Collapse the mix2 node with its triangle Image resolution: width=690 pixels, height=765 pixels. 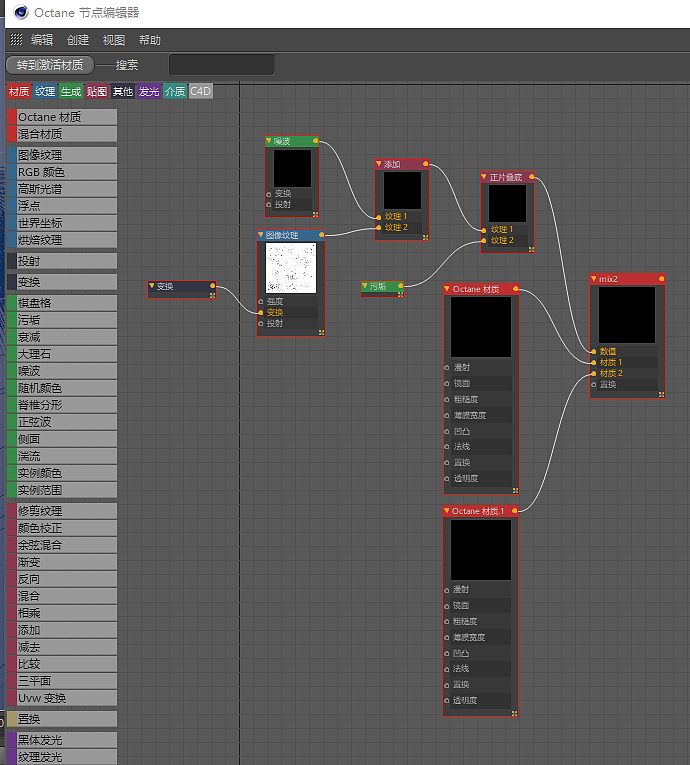tap(593, 278)
